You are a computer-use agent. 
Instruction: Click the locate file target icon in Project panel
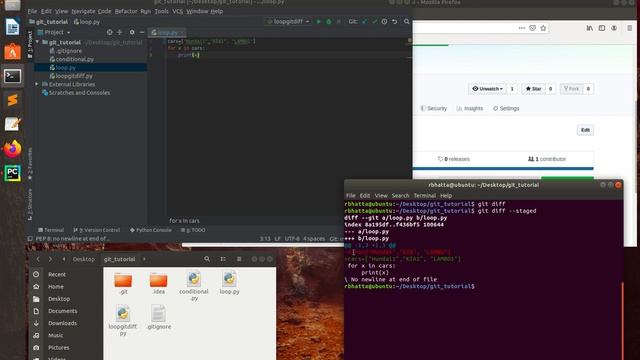[x=109, y=32]
